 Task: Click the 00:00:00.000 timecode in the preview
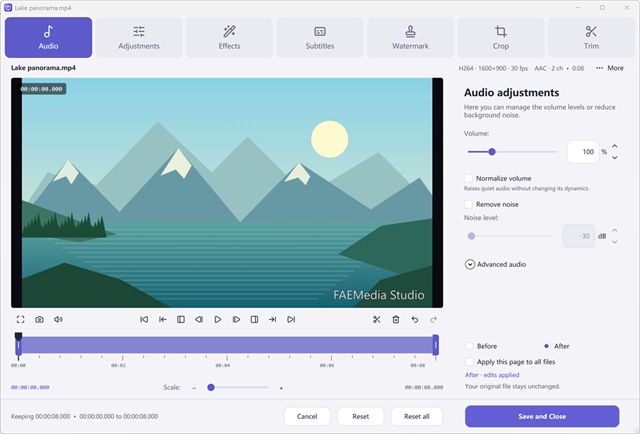41,89
